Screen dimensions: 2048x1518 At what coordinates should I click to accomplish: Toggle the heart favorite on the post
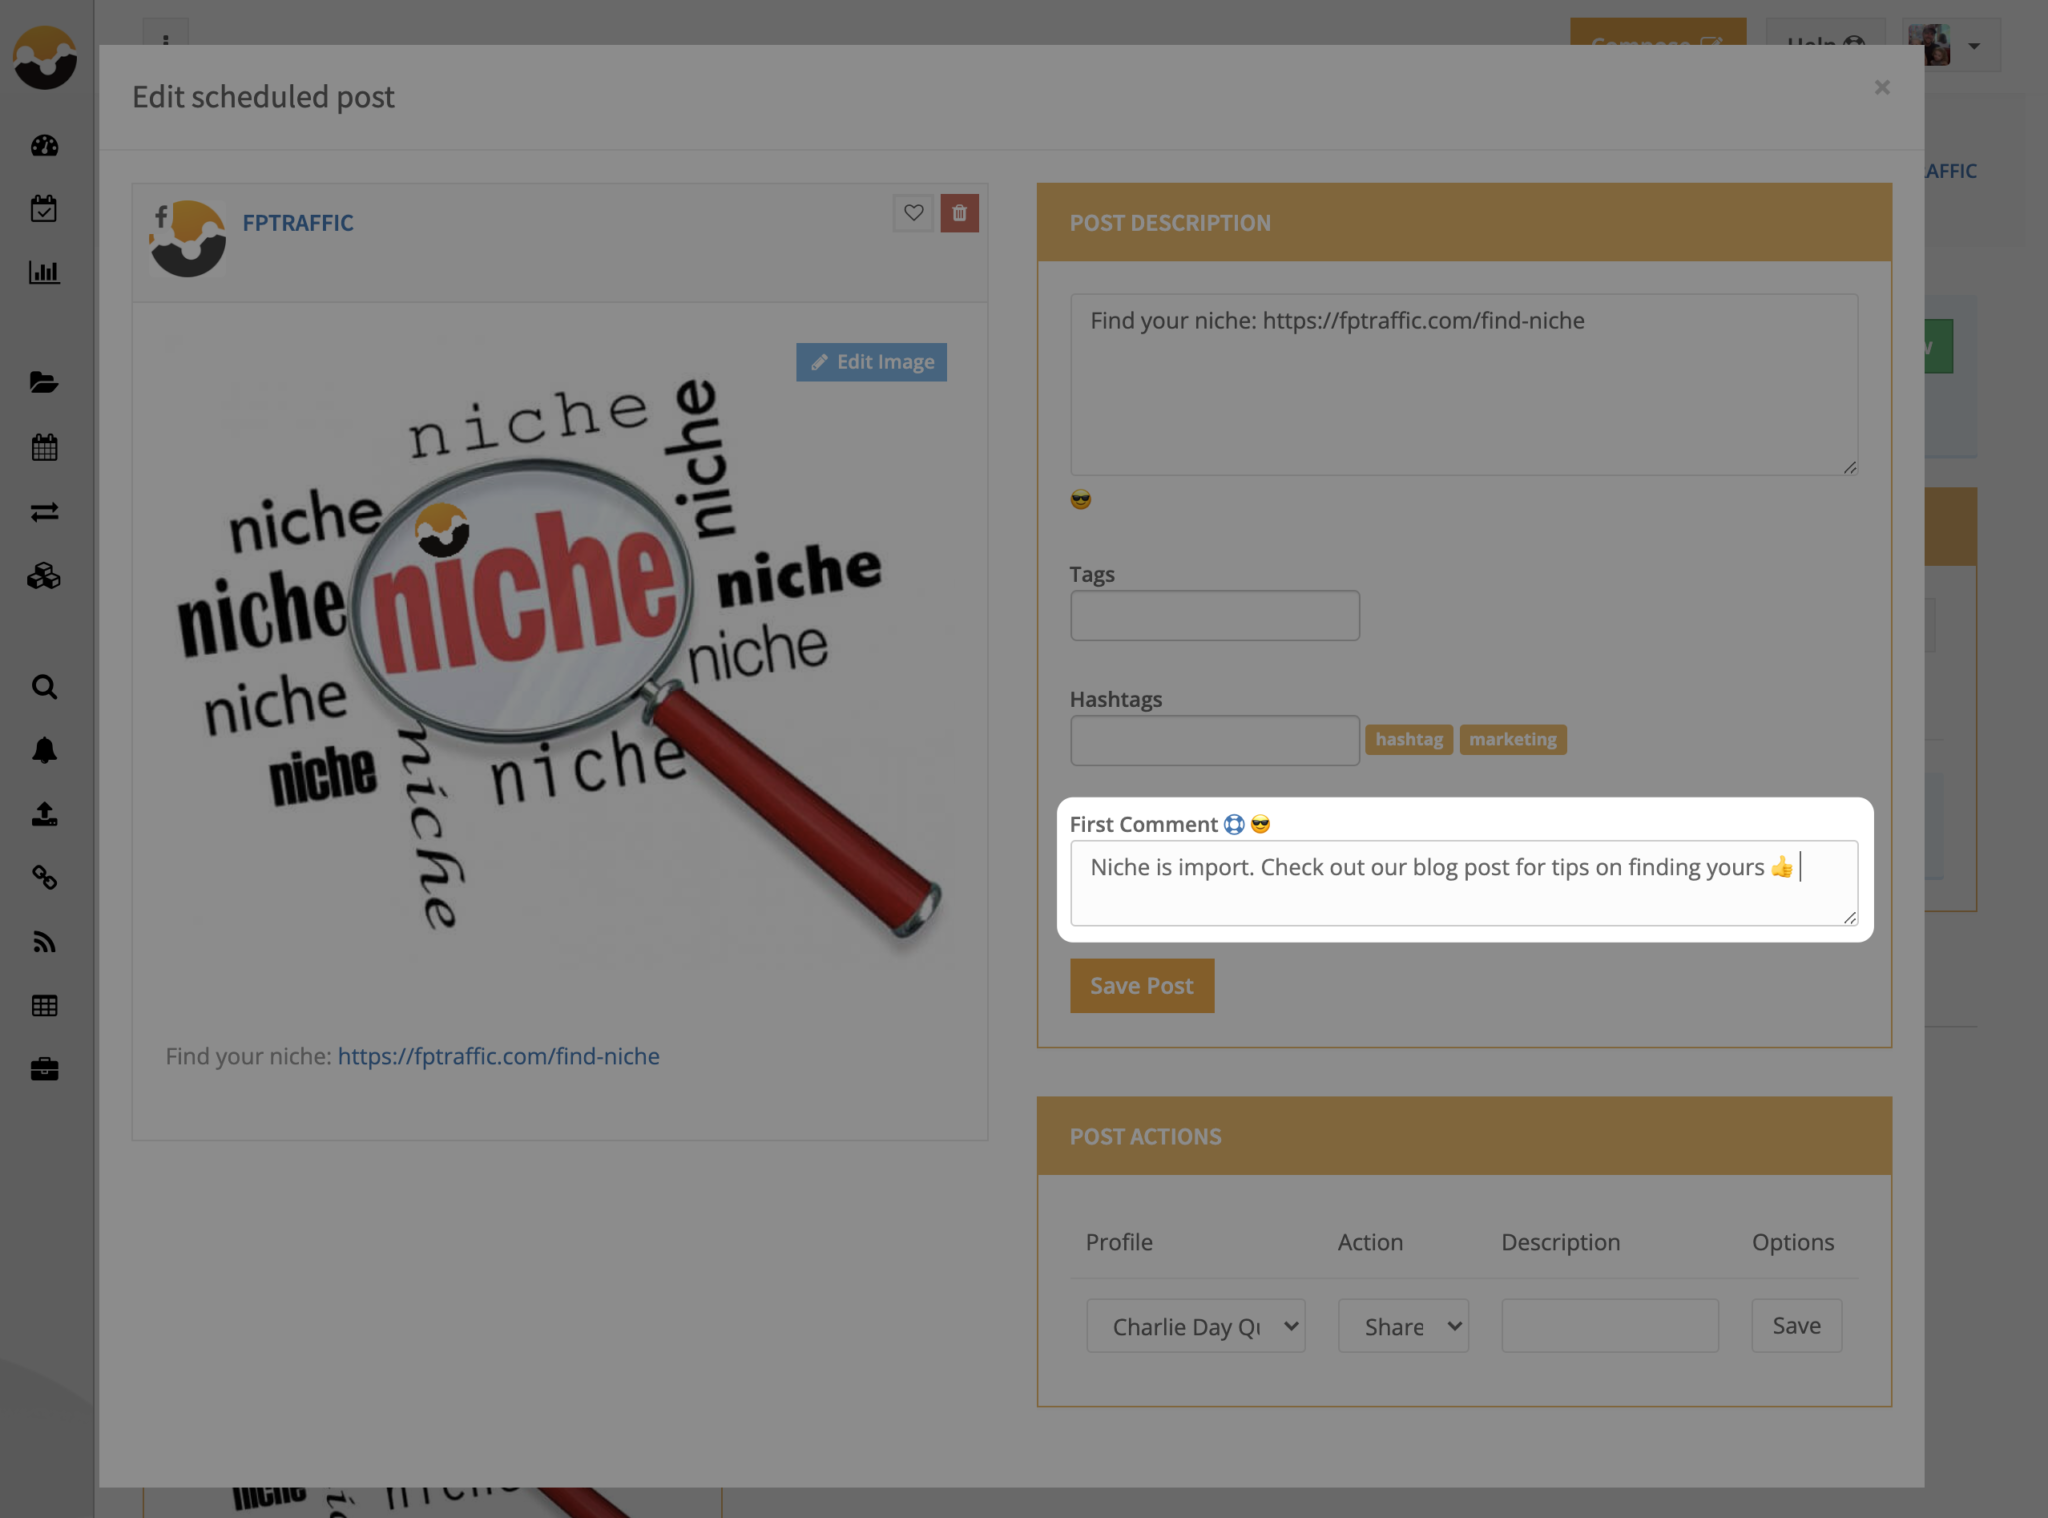911,212
